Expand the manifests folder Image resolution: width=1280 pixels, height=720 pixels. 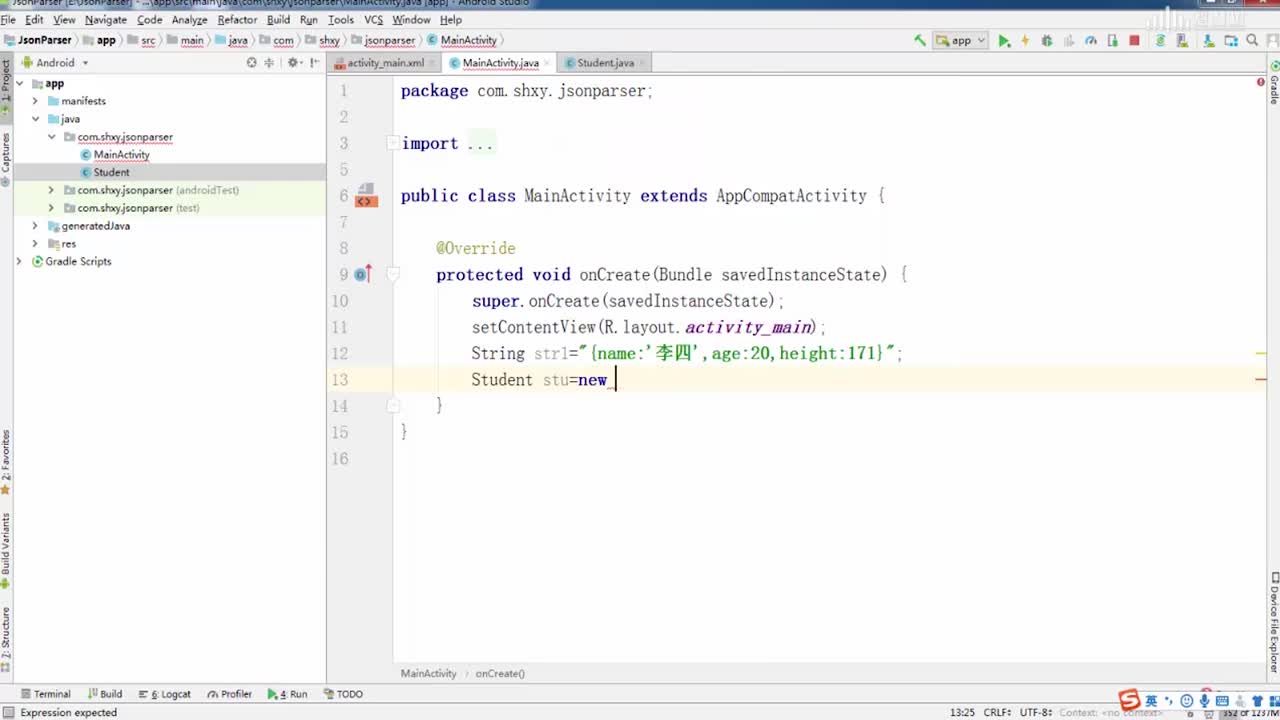point(35,101)
